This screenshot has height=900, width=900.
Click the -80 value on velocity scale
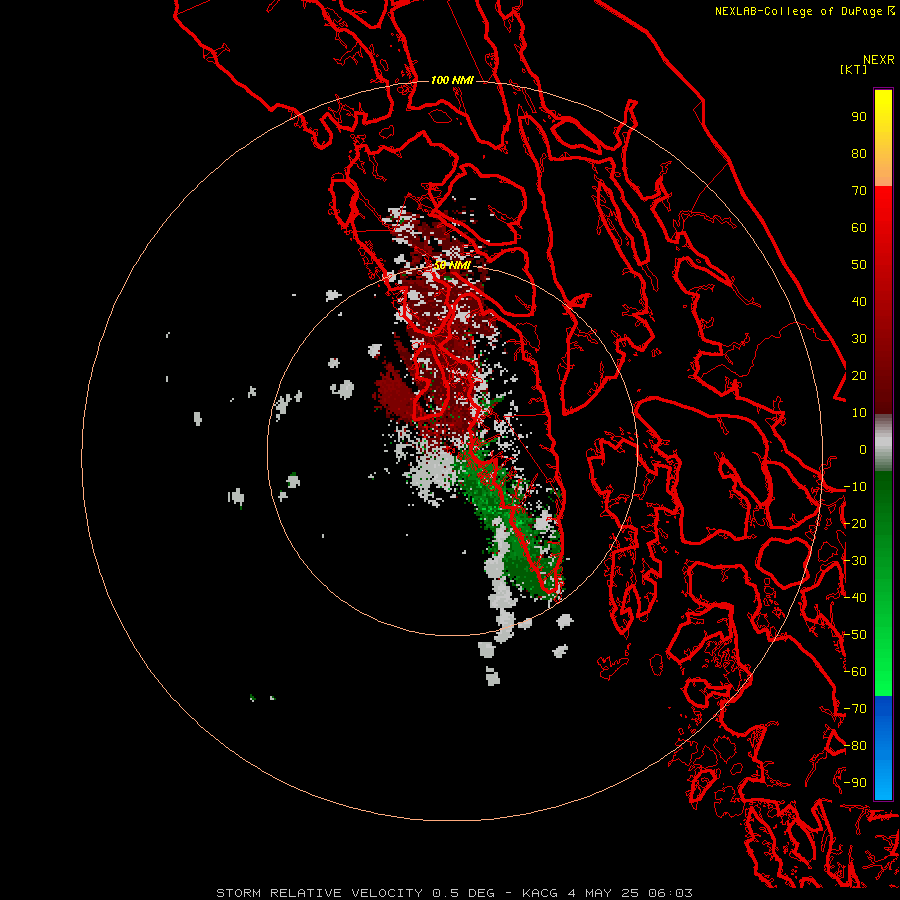pos(855,746)
